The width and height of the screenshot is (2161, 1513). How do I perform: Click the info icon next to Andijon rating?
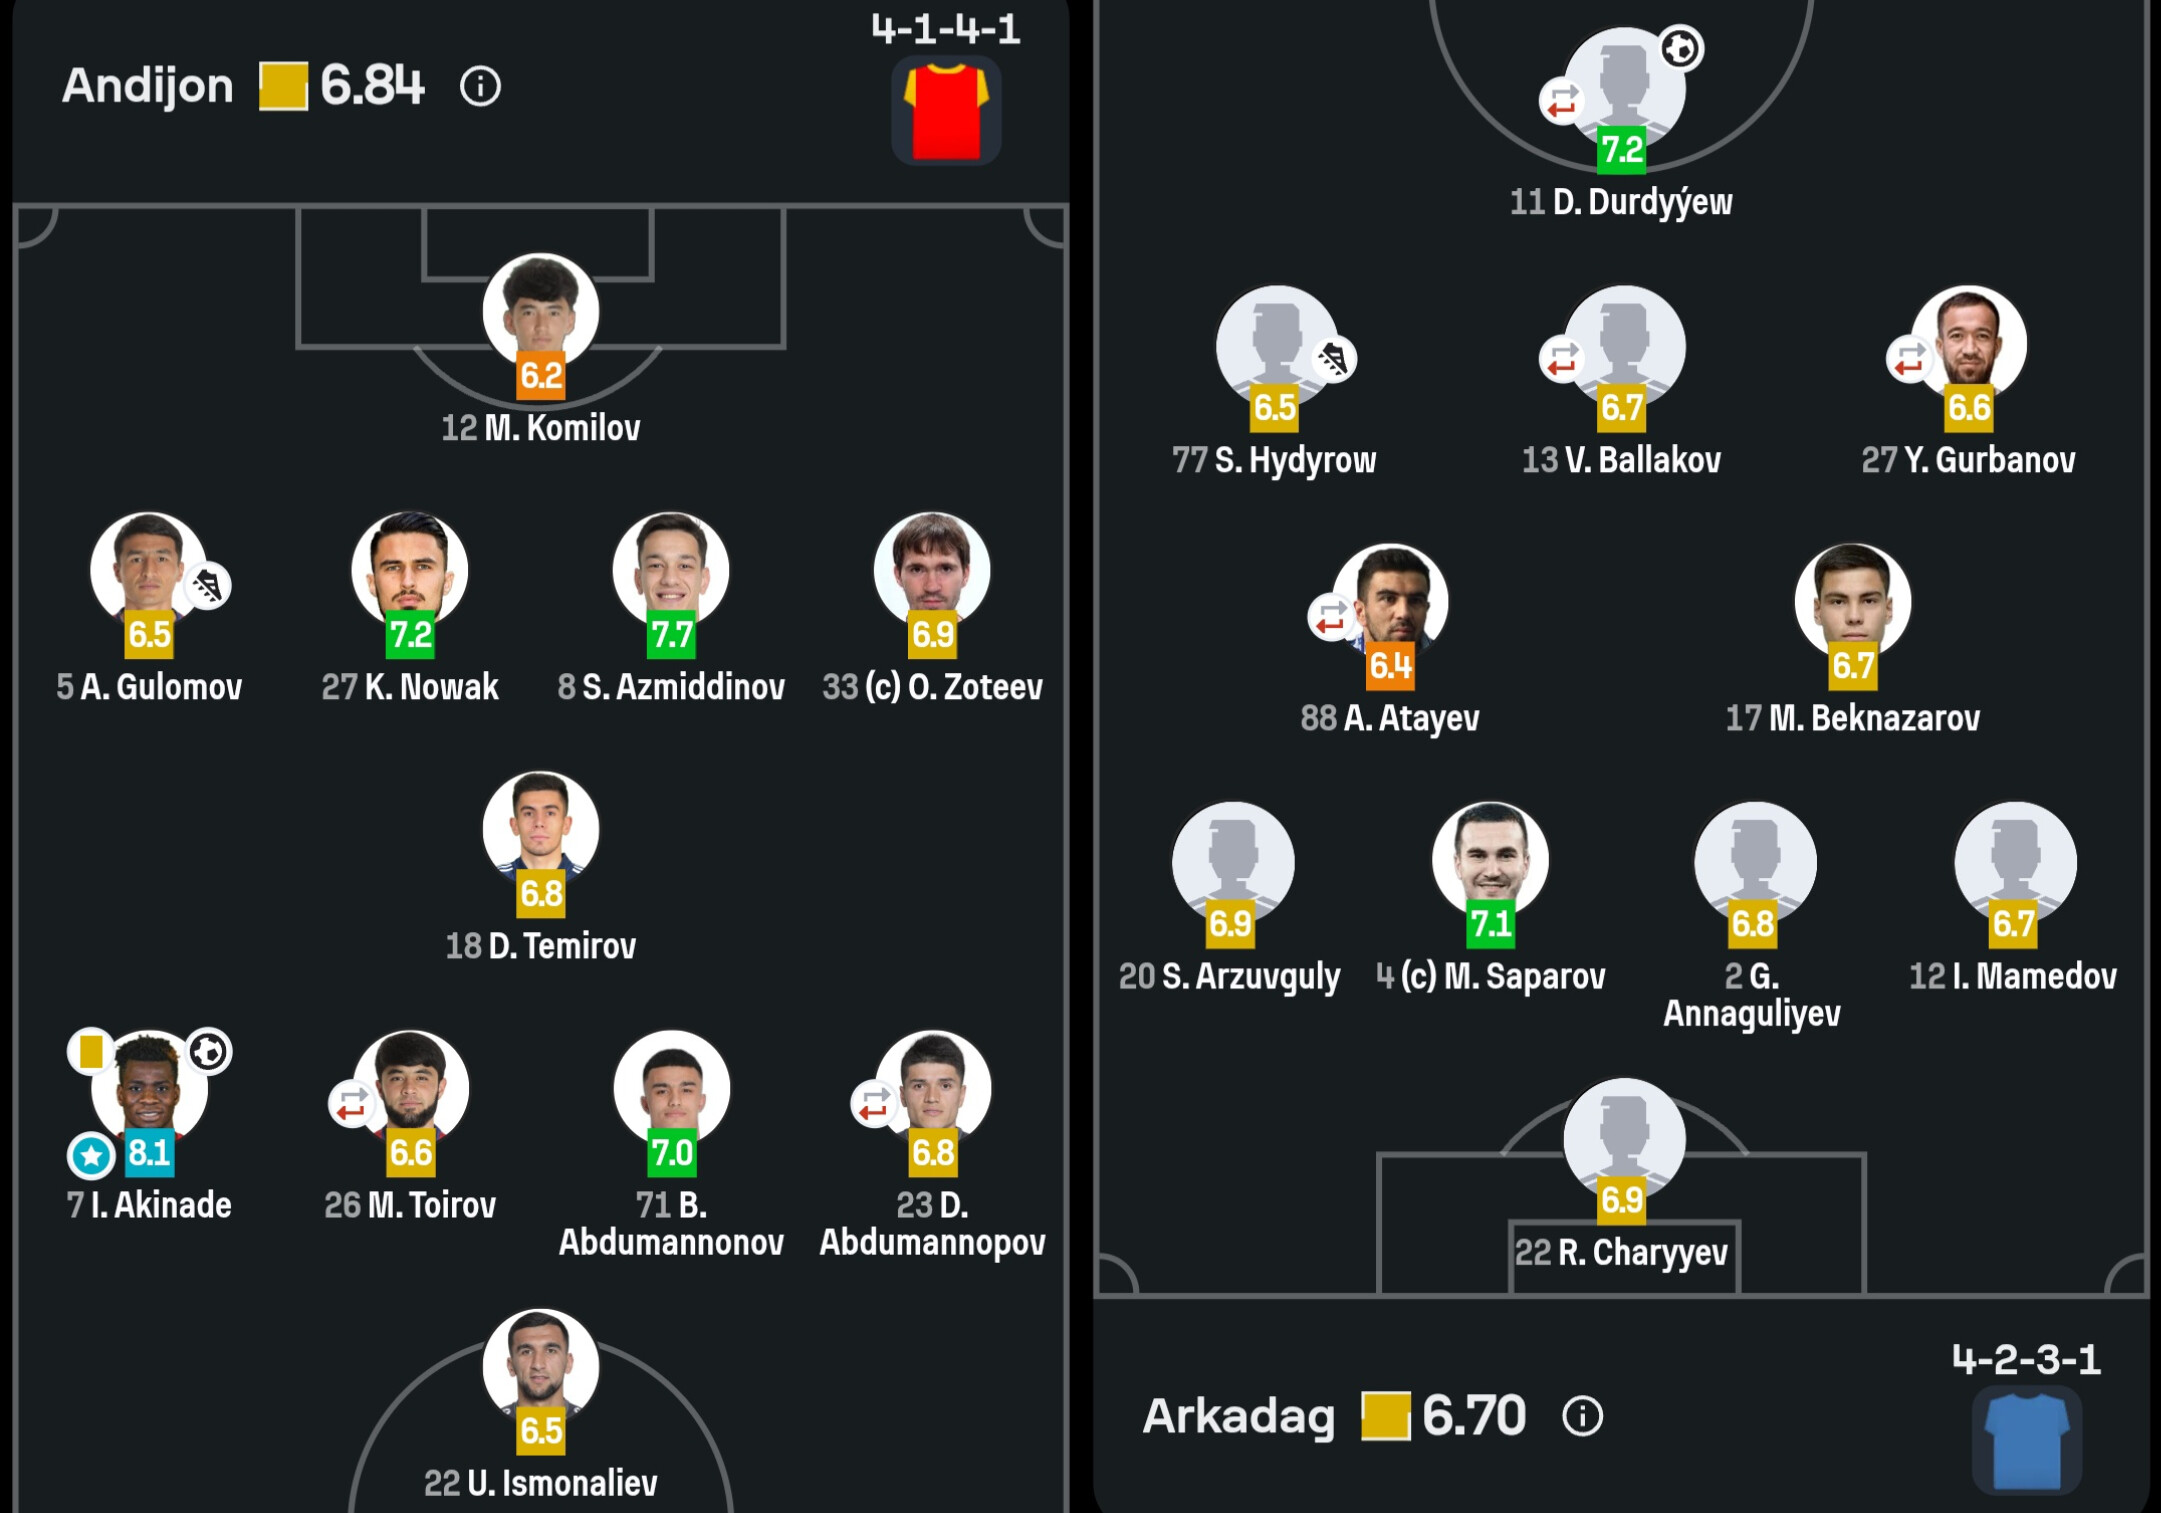(x=480, y=87)
